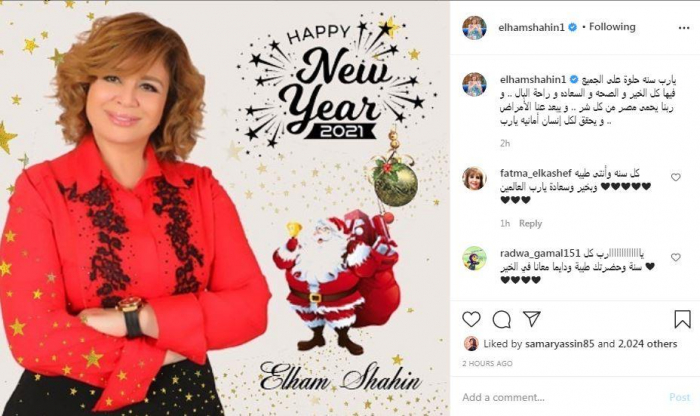Save post with bookmark icon
This screenshot has width=700, height=416.
[x=682, y=319]
